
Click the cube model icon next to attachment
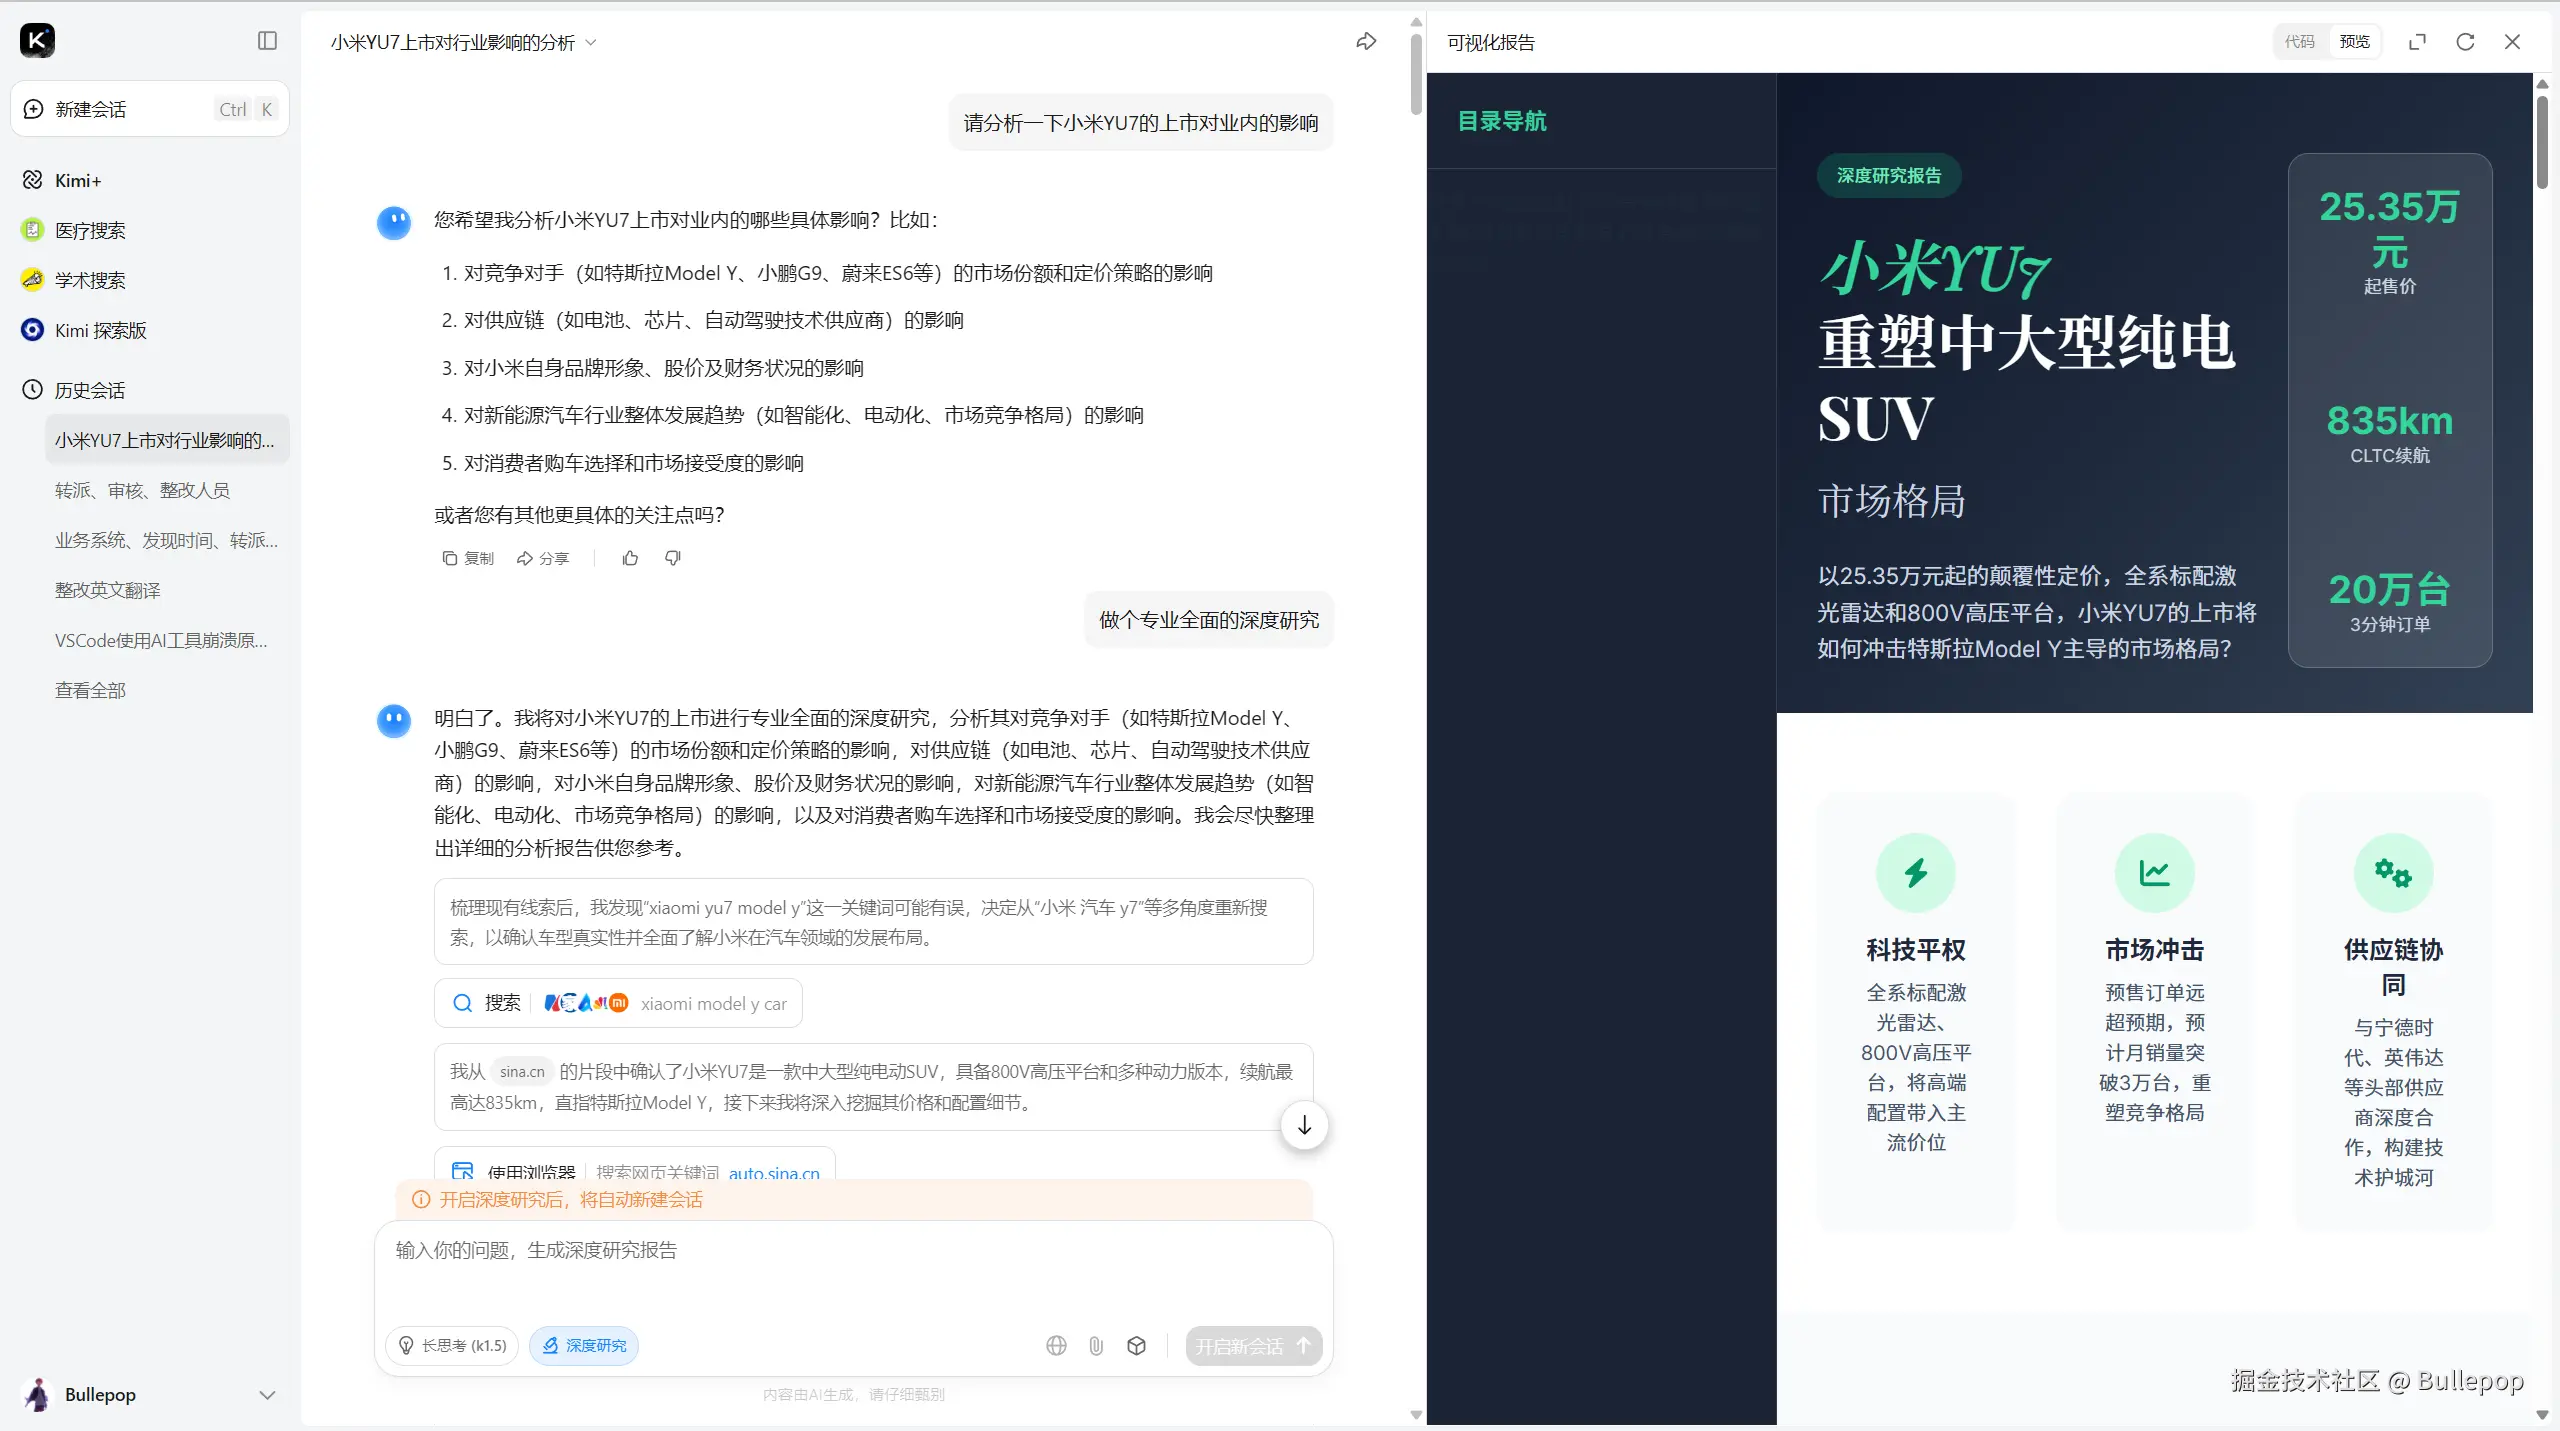[1136, 1346]
